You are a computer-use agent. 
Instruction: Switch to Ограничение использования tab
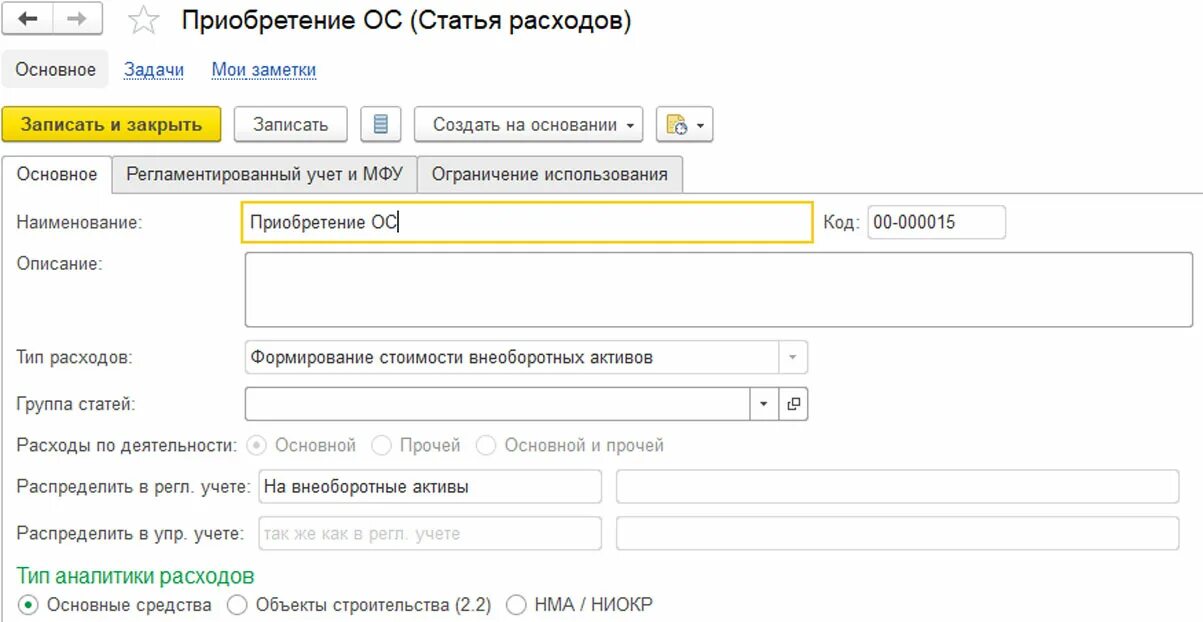point(549,174)
